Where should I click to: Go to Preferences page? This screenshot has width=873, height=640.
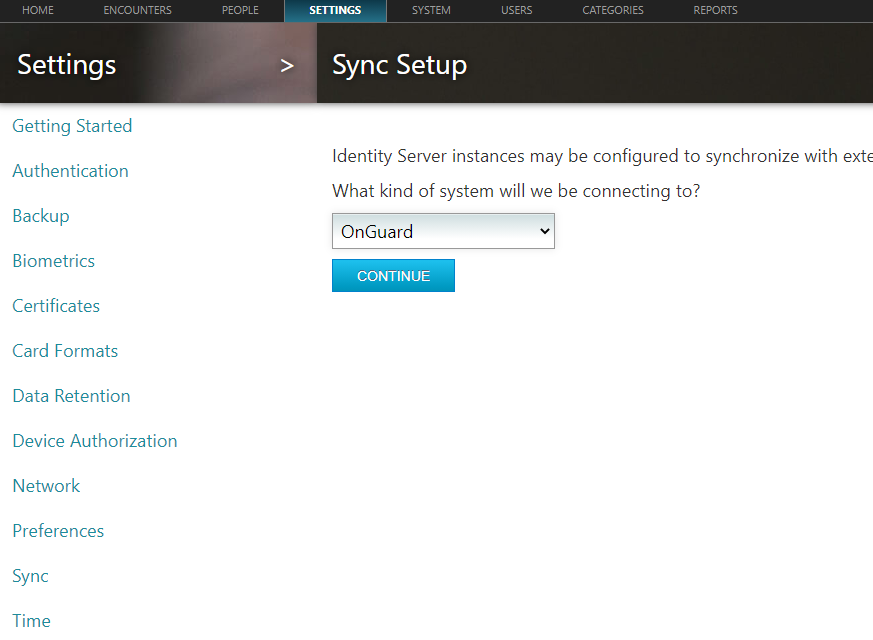tap(58, 531)
